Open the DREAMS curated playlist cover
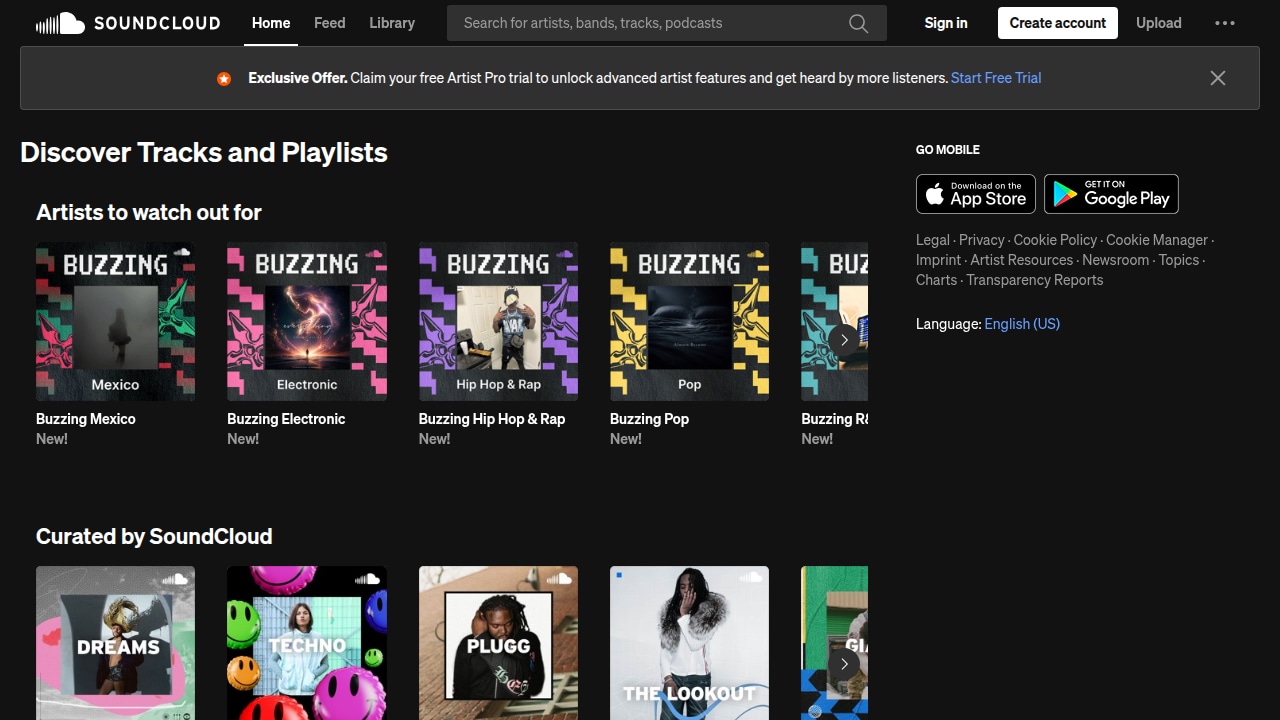 click(x=116, y=643)
